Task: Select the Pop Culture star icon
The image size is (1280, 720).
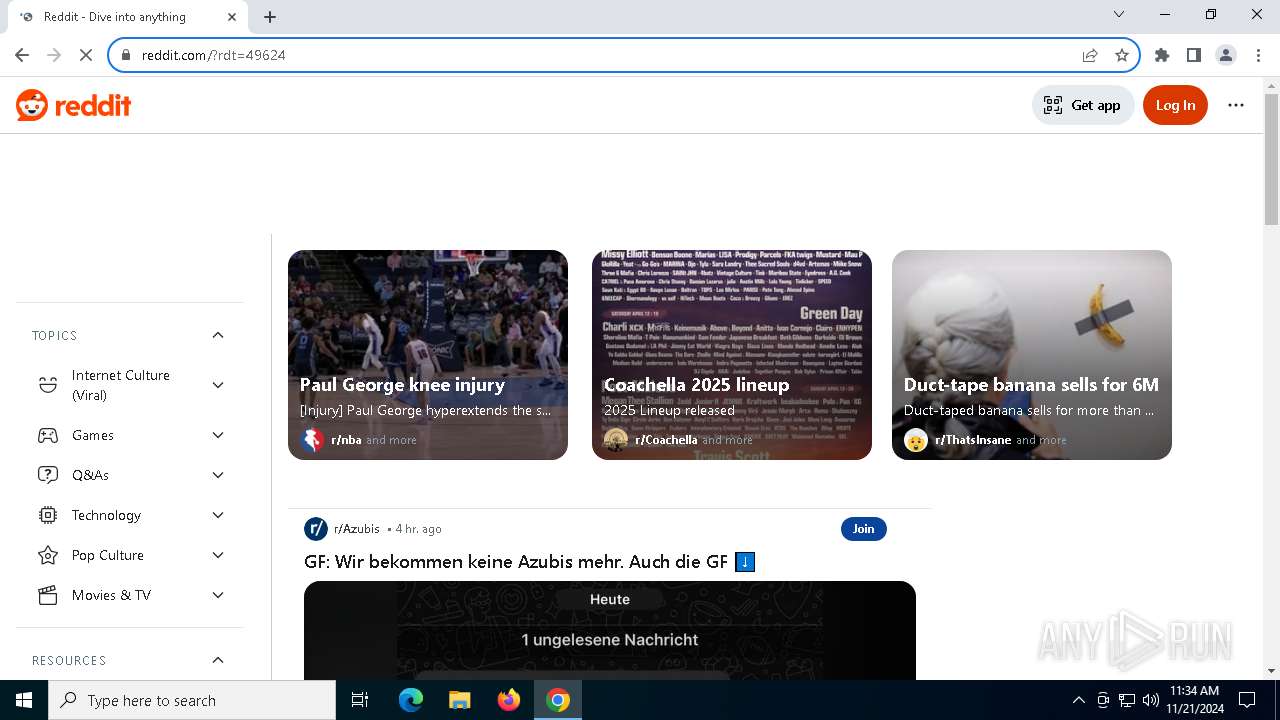Action: [x=48, y=555]
